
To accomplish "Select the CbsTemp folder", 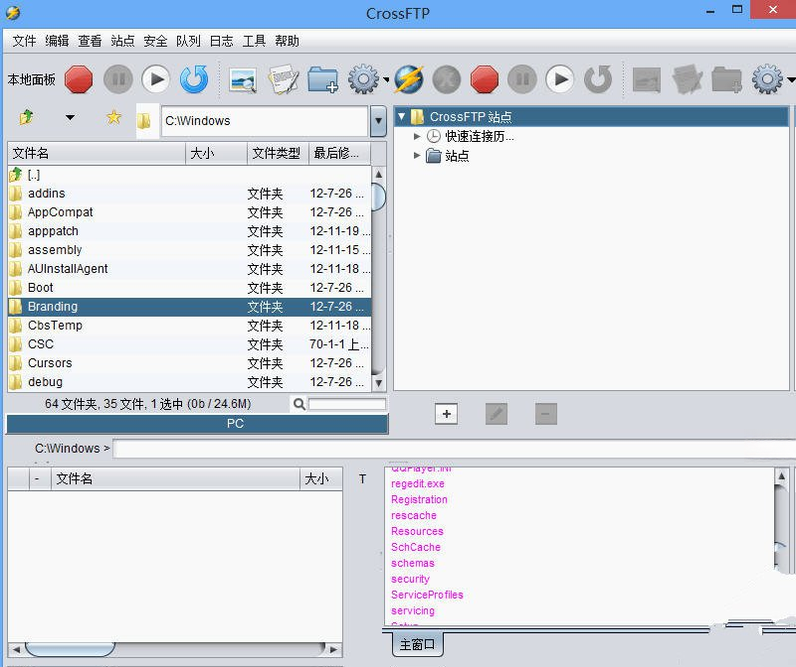I will click(x=189, y=325).
